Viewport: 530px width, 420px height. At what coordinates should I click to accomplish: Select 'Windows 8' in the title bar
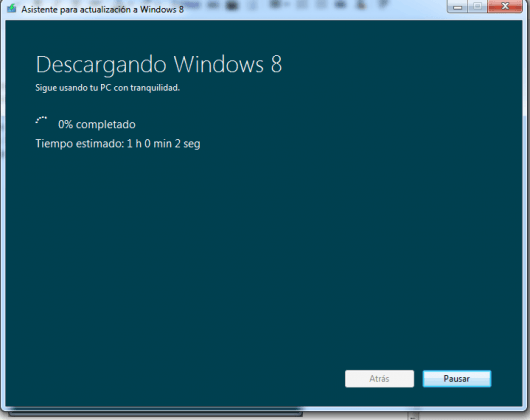point(162,9)
